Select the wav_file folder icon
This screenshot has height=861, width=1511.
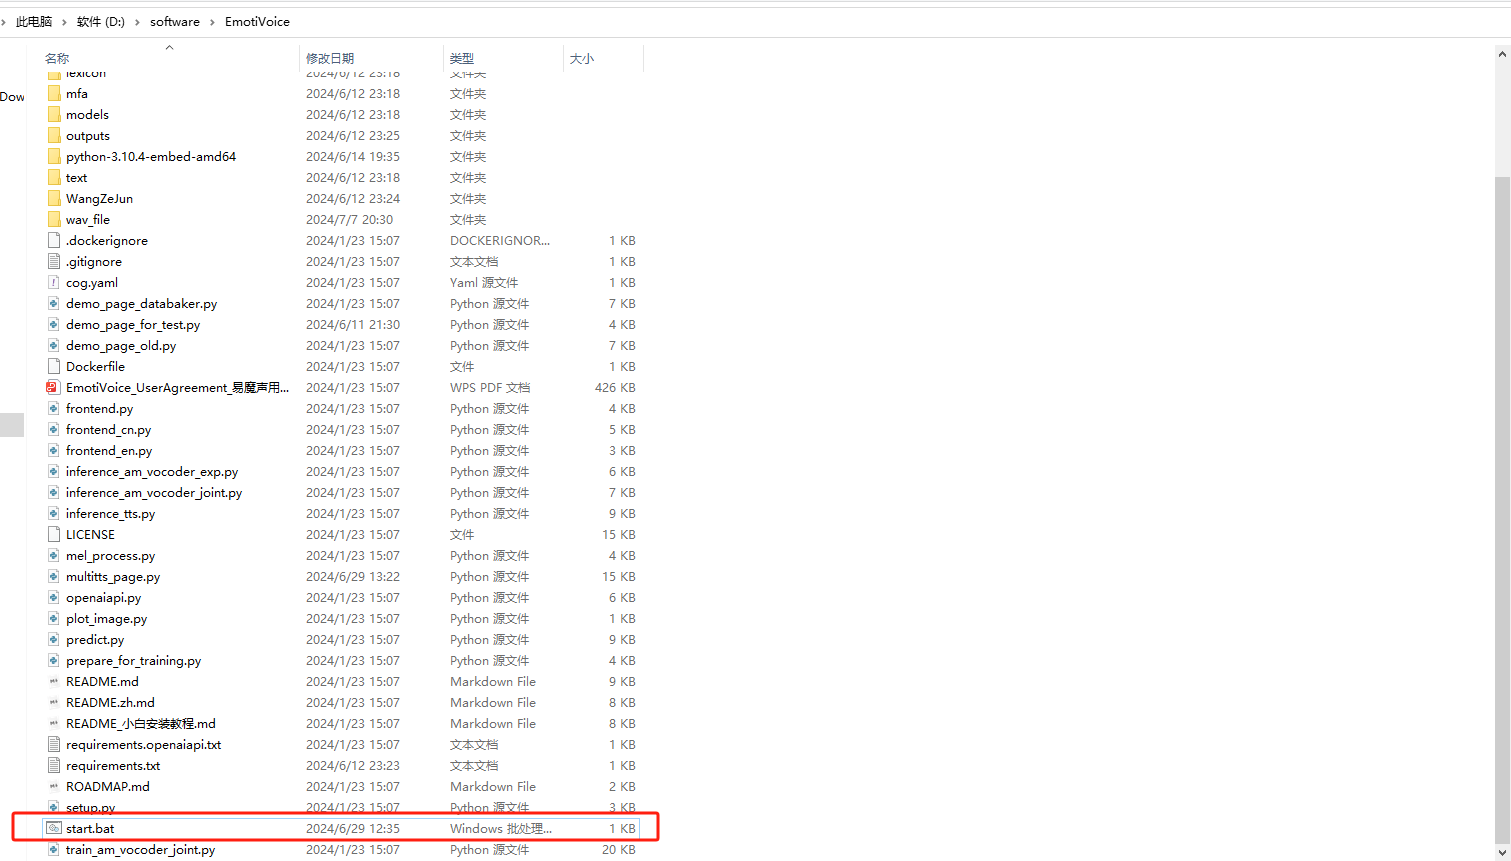[54, 220]
